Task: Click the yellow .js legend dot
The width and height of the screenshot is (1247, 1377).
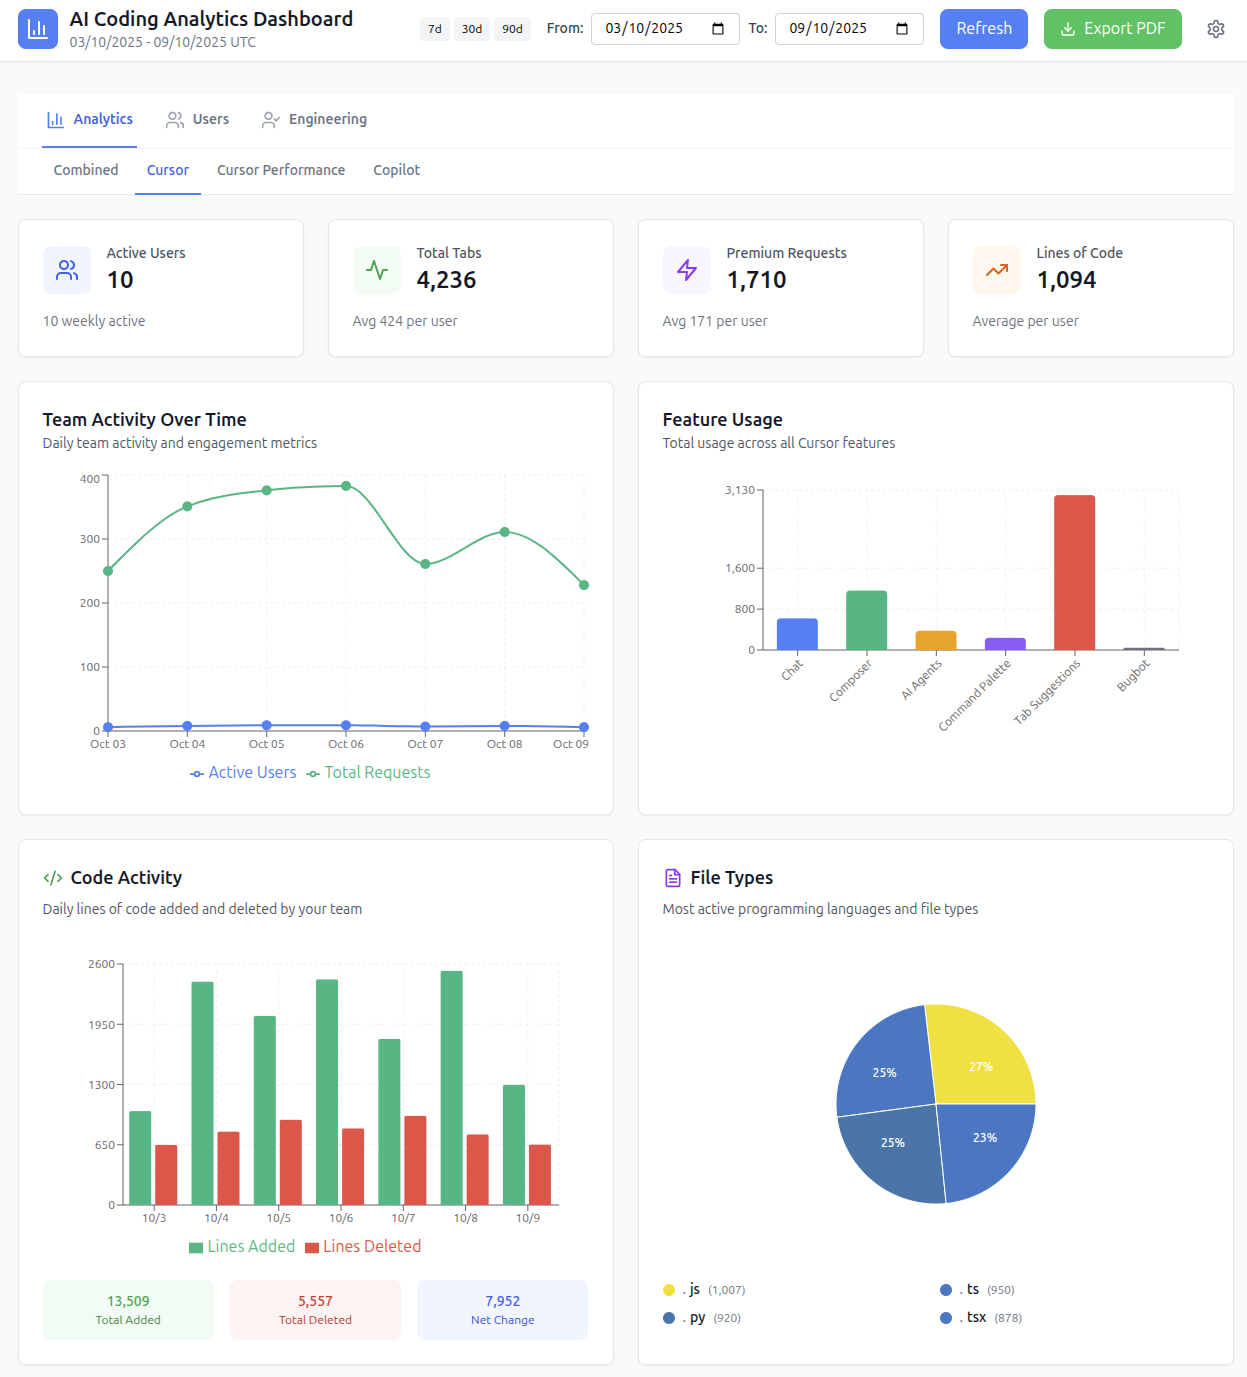Action: pos(669,1290)
